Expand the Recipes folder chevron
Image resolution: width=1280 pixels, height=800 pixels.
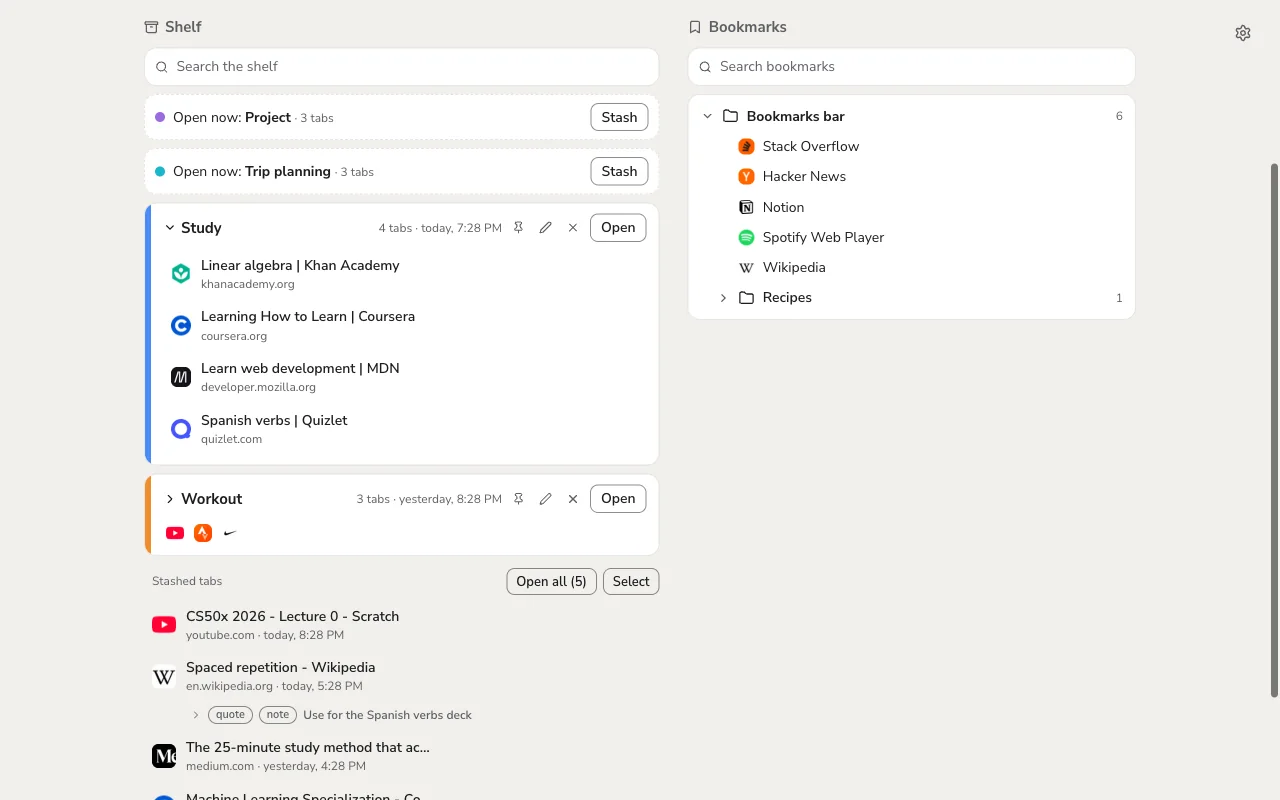click(x=723, y=297)
